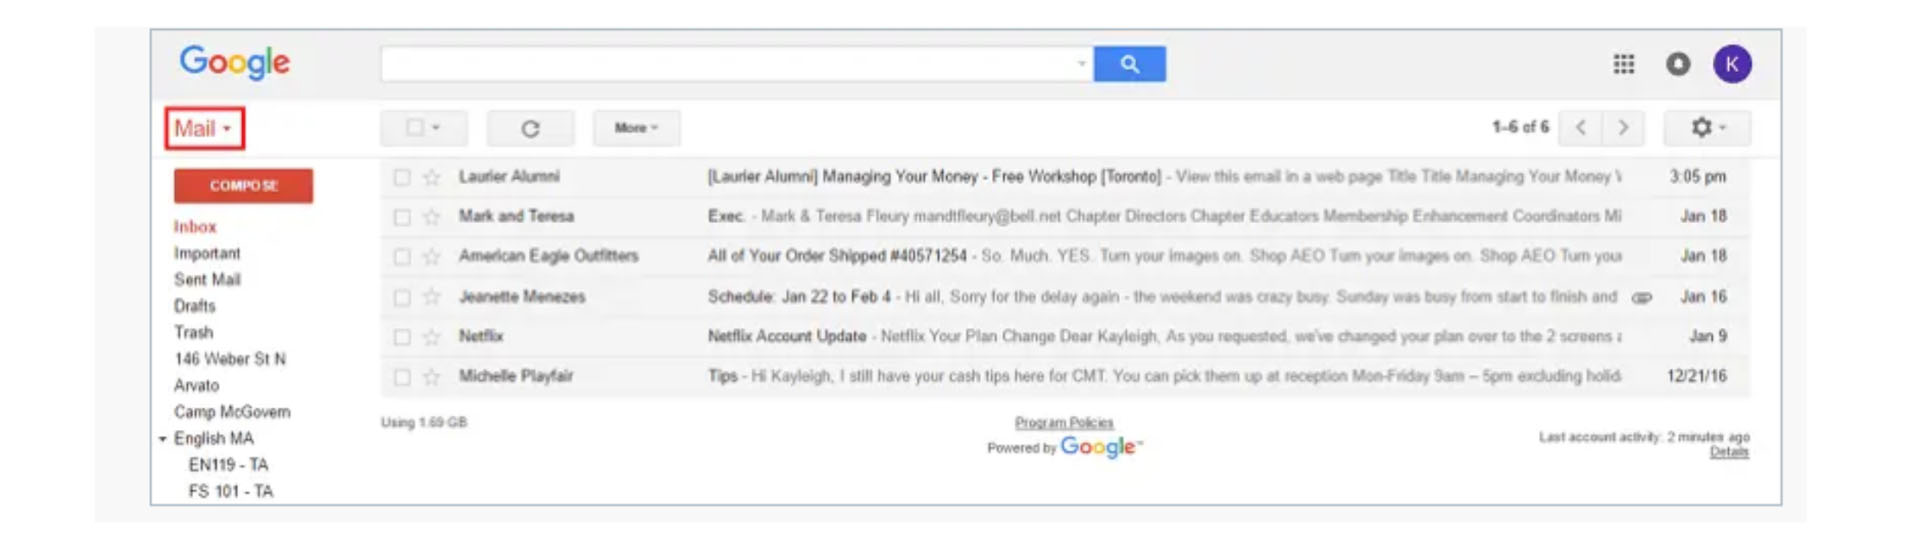This screenshot has width=1920, height=534.
Task: Open the Netflix Account Update email
Action: [1065, 336]
